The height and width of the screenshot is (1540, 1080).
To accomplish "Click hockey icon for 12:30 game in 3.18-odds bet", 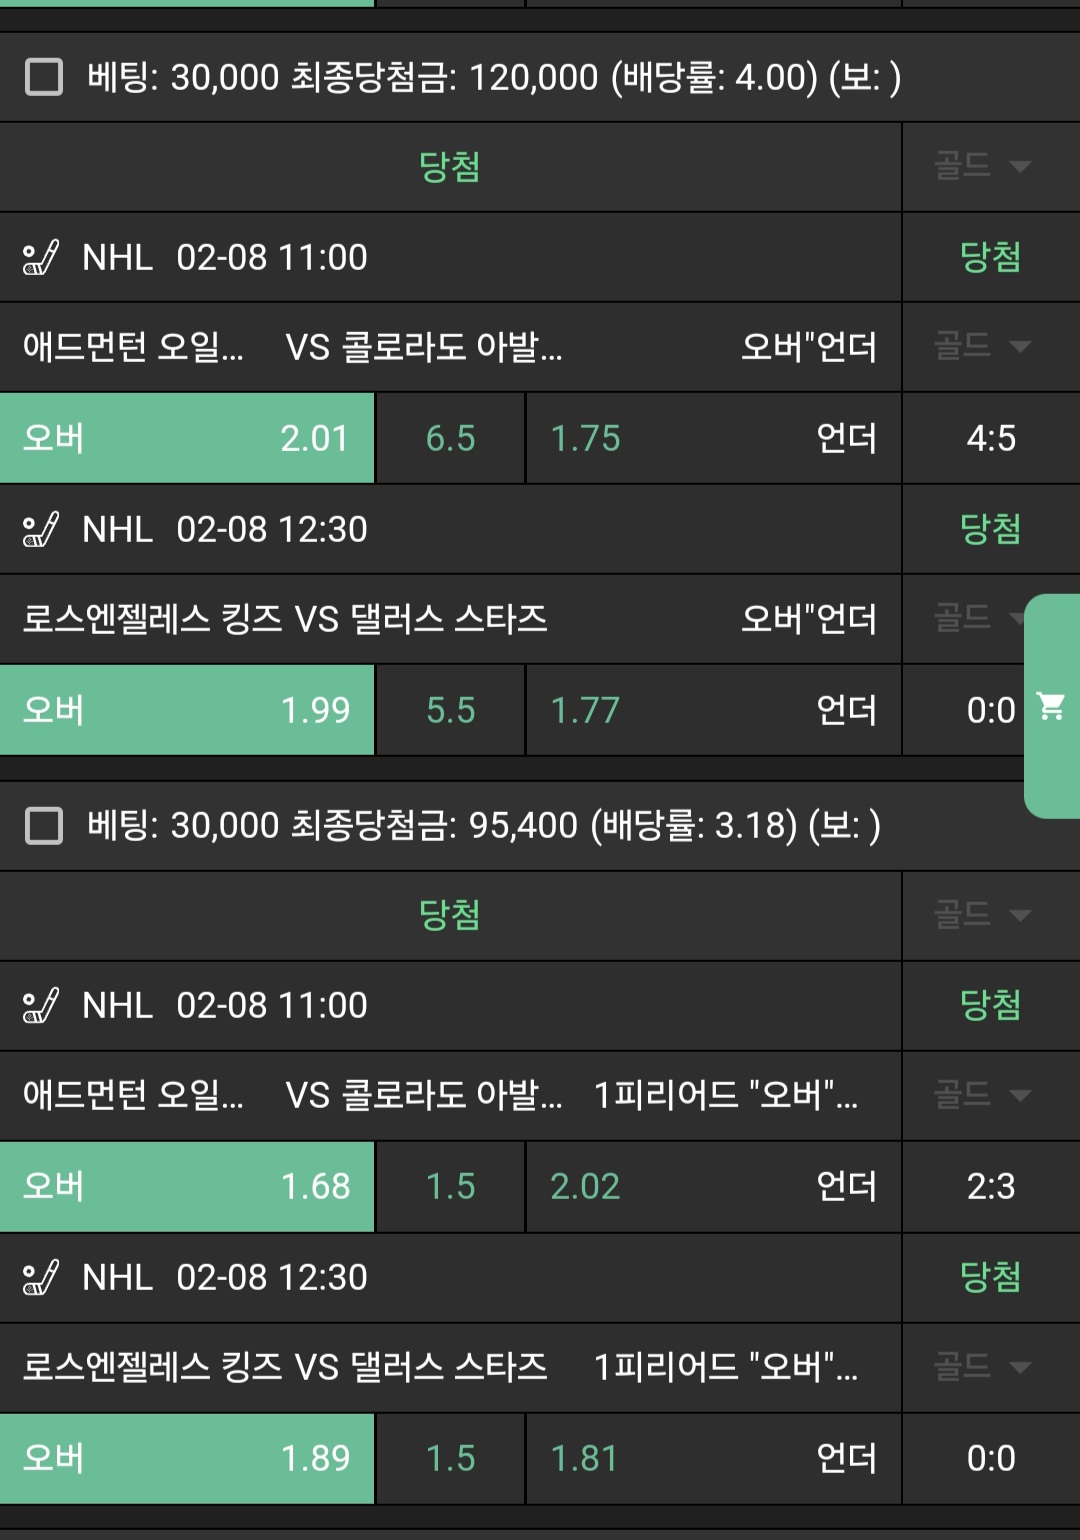I will click(41, 1278).
